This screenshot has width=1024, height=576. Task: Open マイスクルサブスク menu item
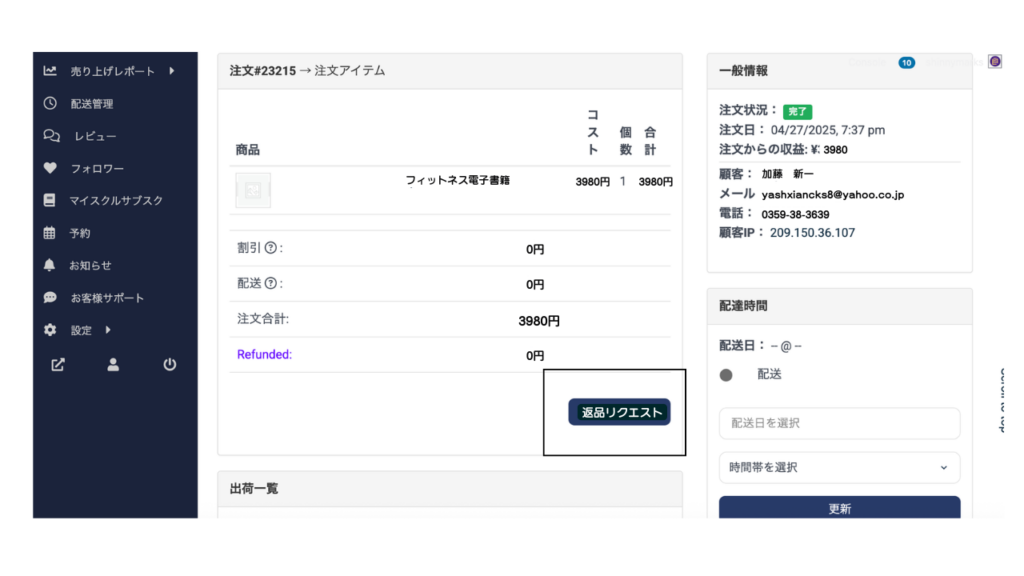(116, 200)
